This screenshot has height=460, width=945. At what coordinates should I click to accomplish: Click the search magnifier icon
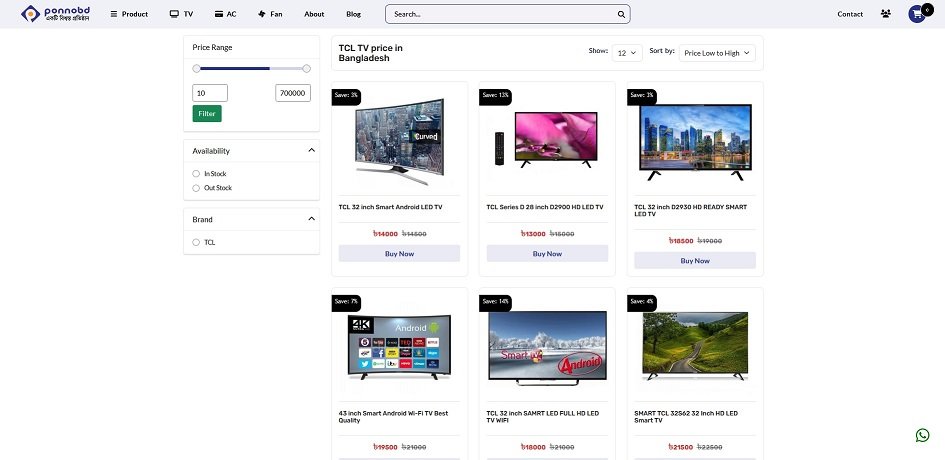click(621, 14)
